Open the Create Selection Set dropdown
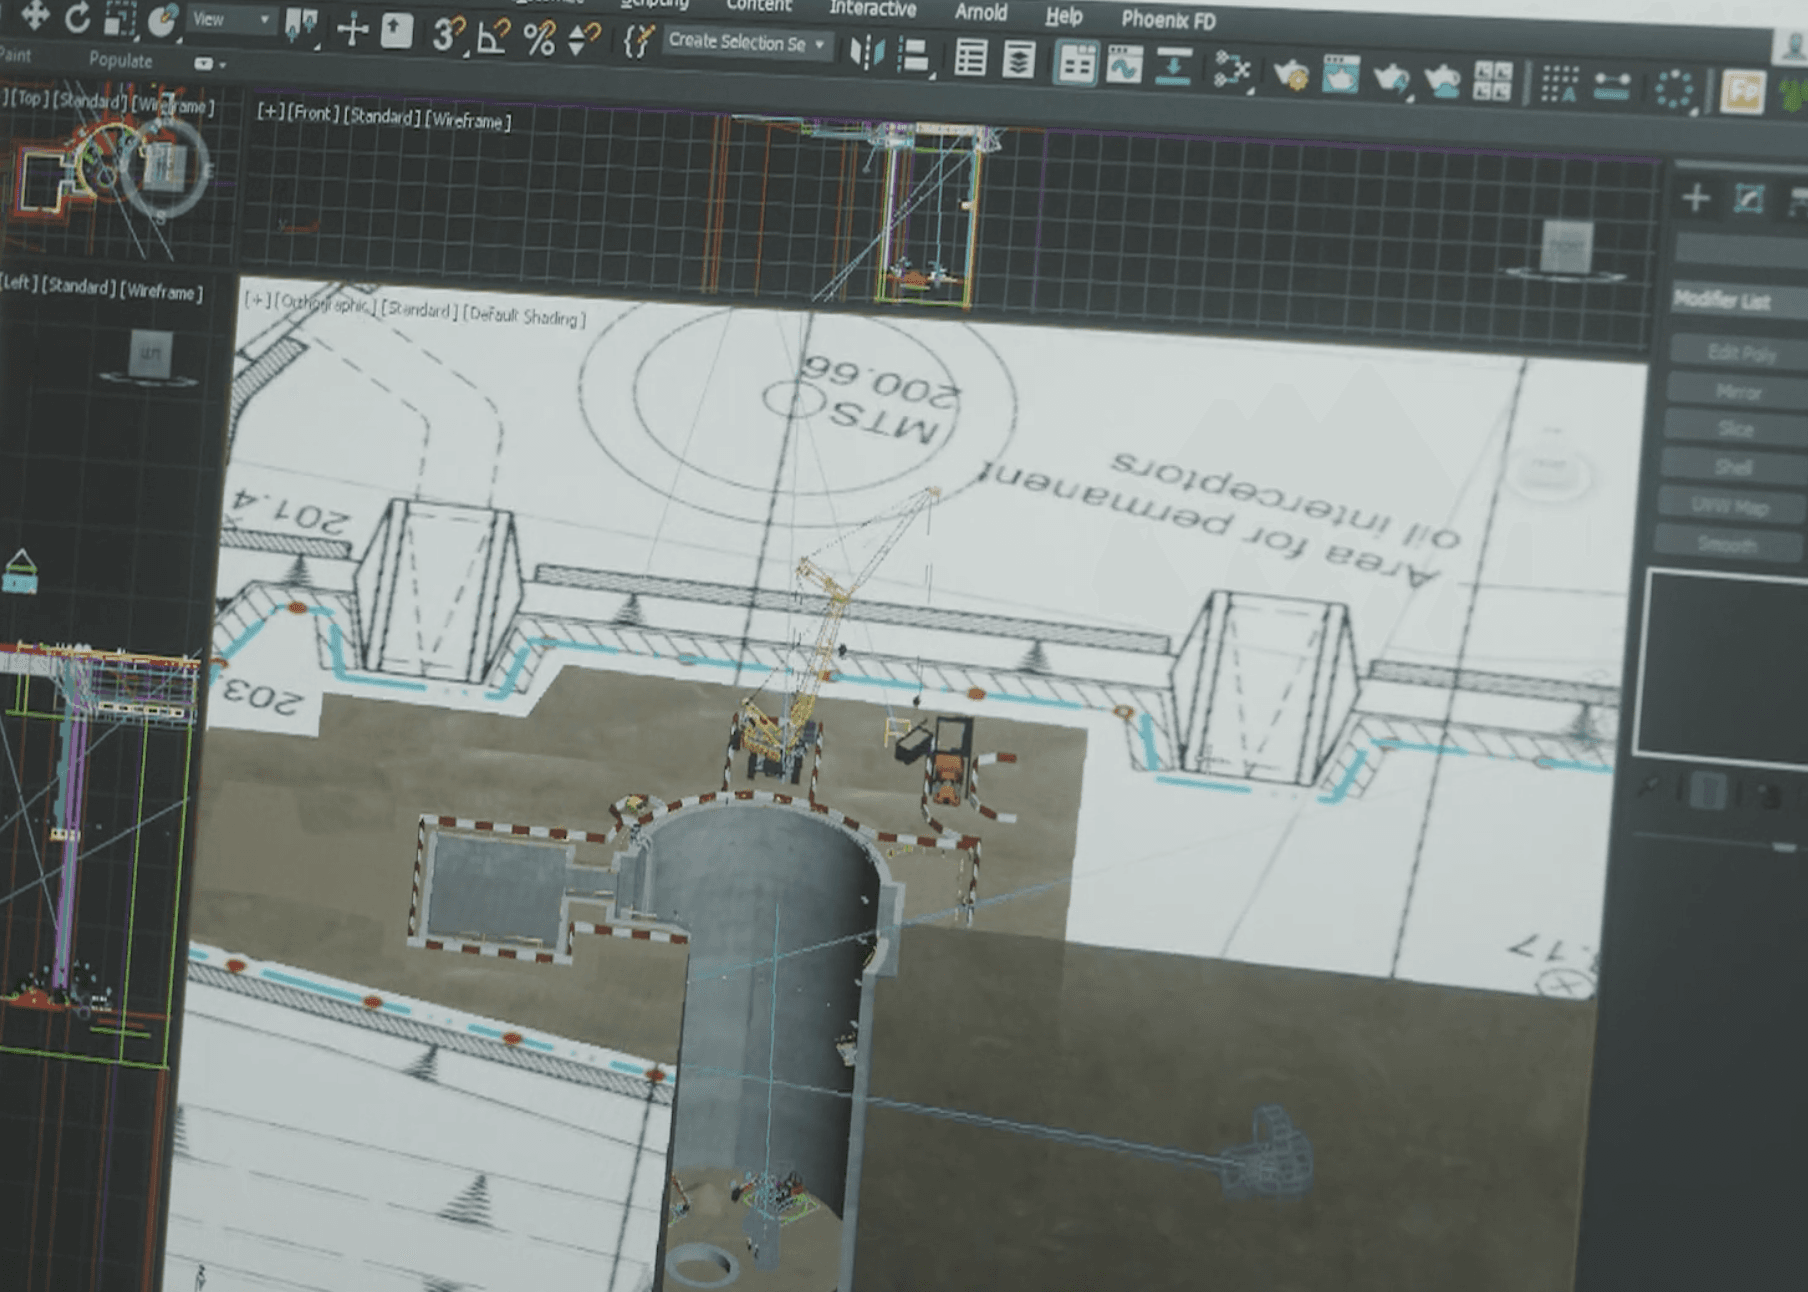 pyautogui.click(x=746, y=43)
